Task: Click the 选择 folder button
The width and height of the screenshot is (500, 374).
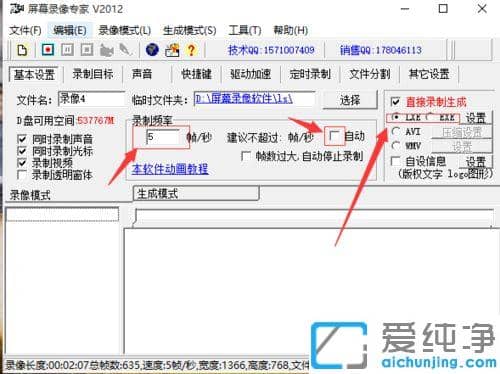Action: click(x=350, y=100)
